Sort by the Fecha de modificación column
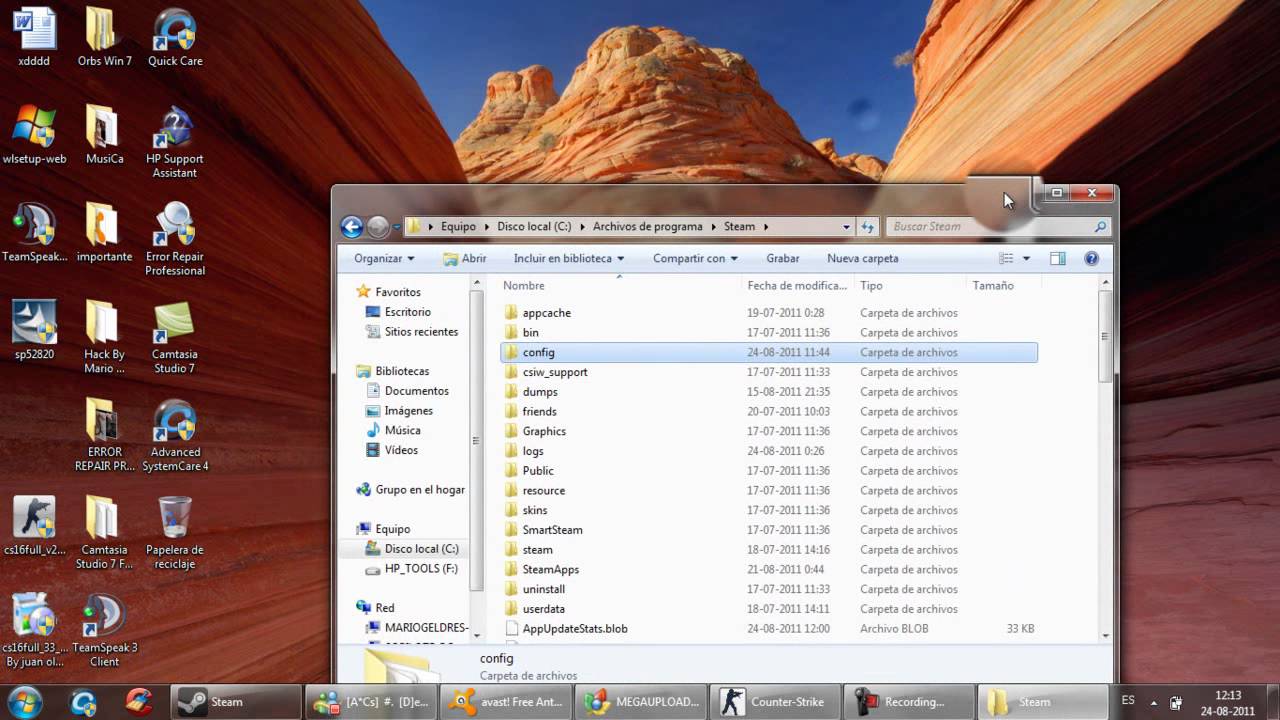Screen dimensions: 1280x720 point(797,286)
